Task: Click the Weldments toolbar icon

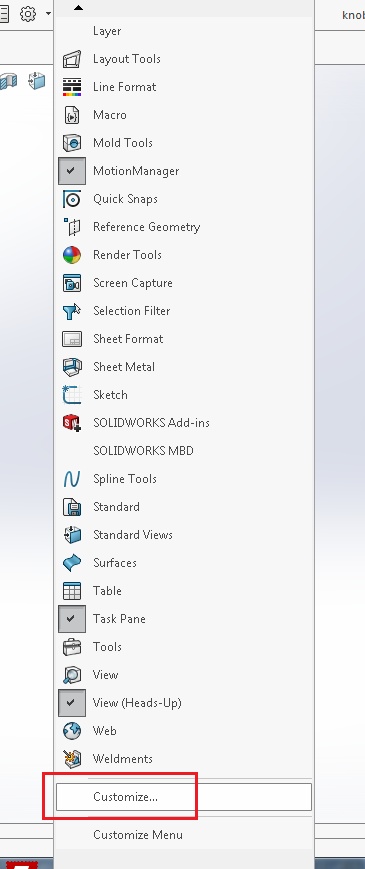Action: (x=72, y=759)
